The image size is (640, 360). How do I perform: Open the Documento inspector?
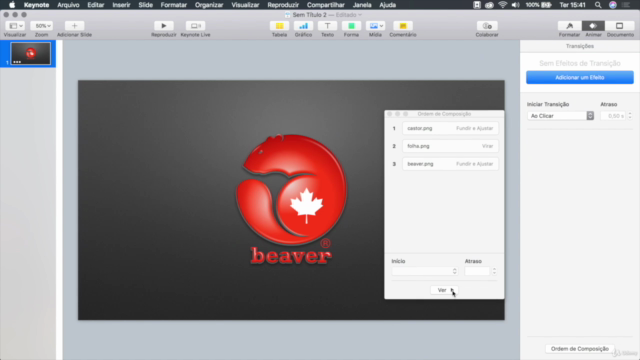coord(620,26)
